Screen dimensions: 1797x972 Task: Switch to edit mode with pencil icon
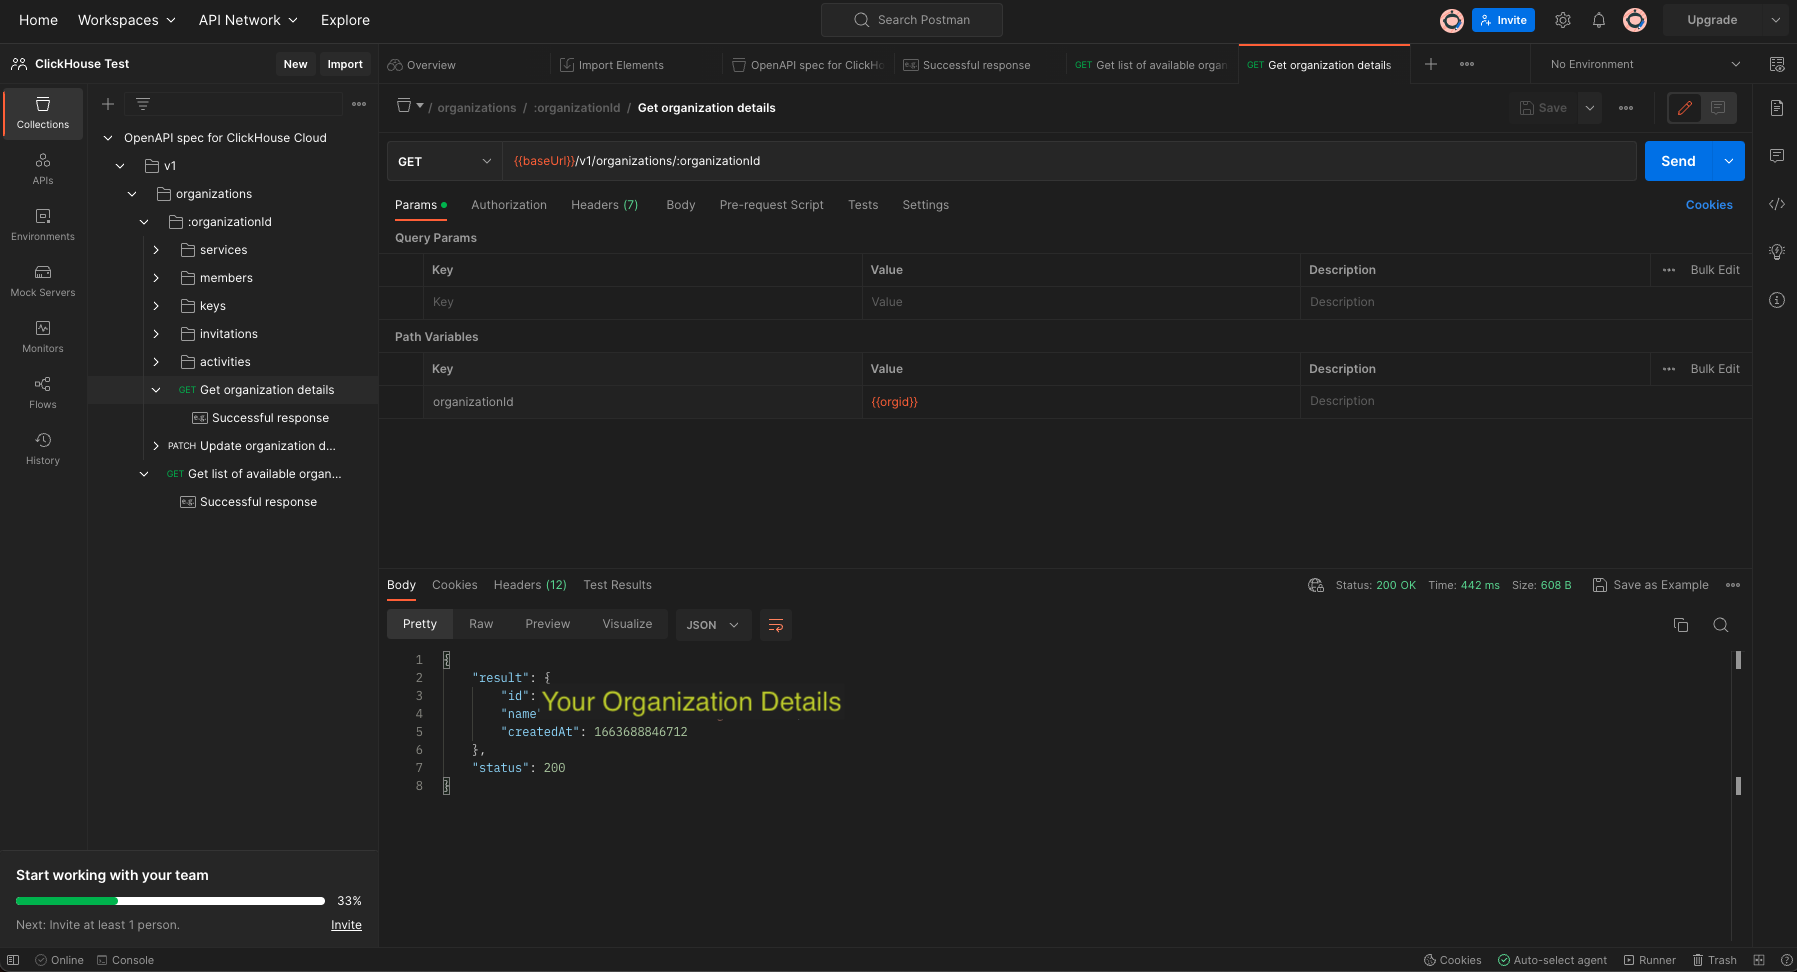tap(1685, 108)
